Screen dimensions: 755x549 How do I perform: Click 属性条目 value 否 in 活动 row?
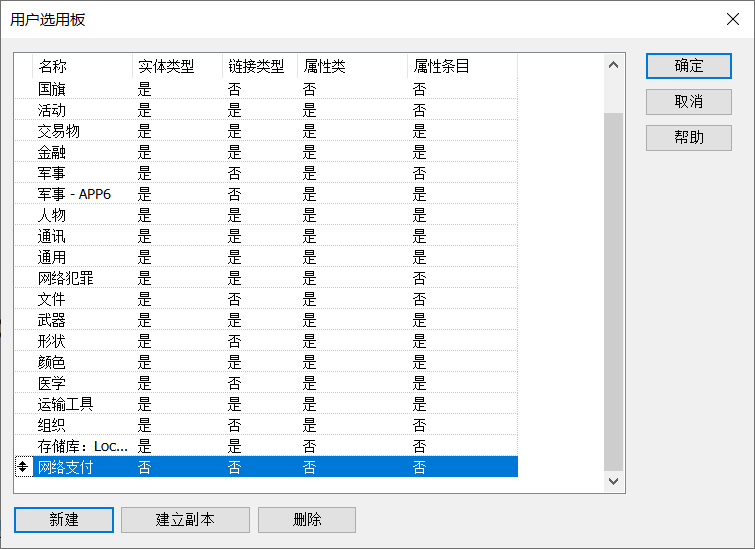[x=419, y=110]
